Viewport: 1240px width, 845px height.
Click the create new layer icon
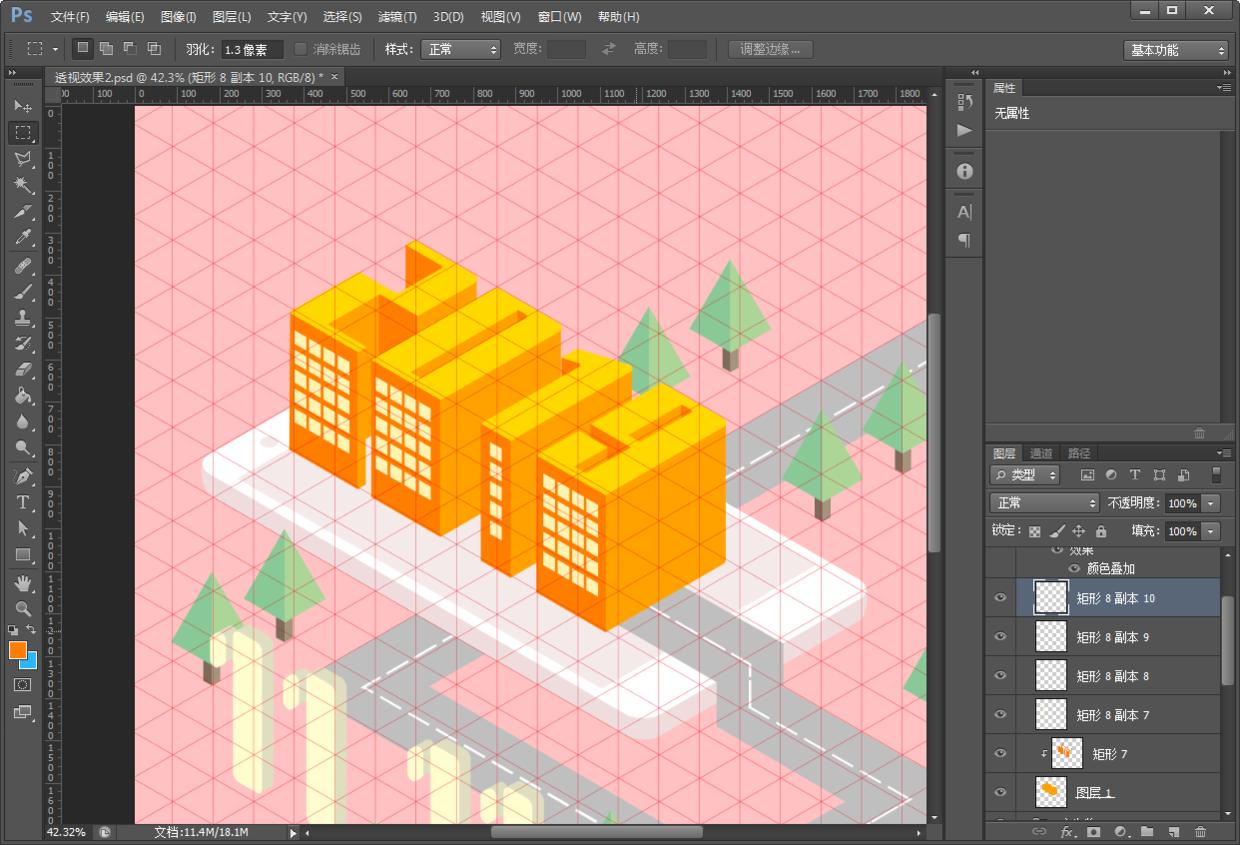[x=1174, y=831]
